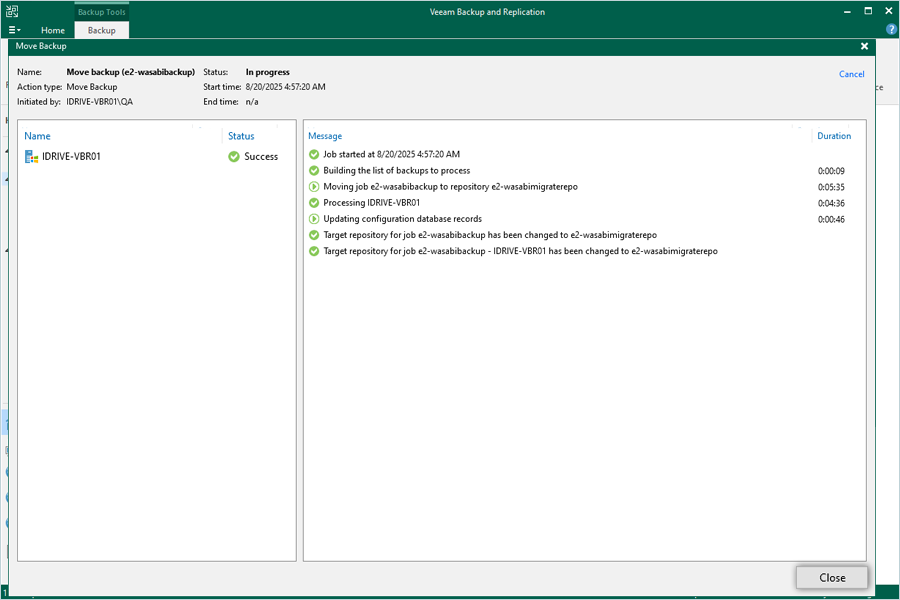Close the Move Backup dialog with X

tap(864, 47)
